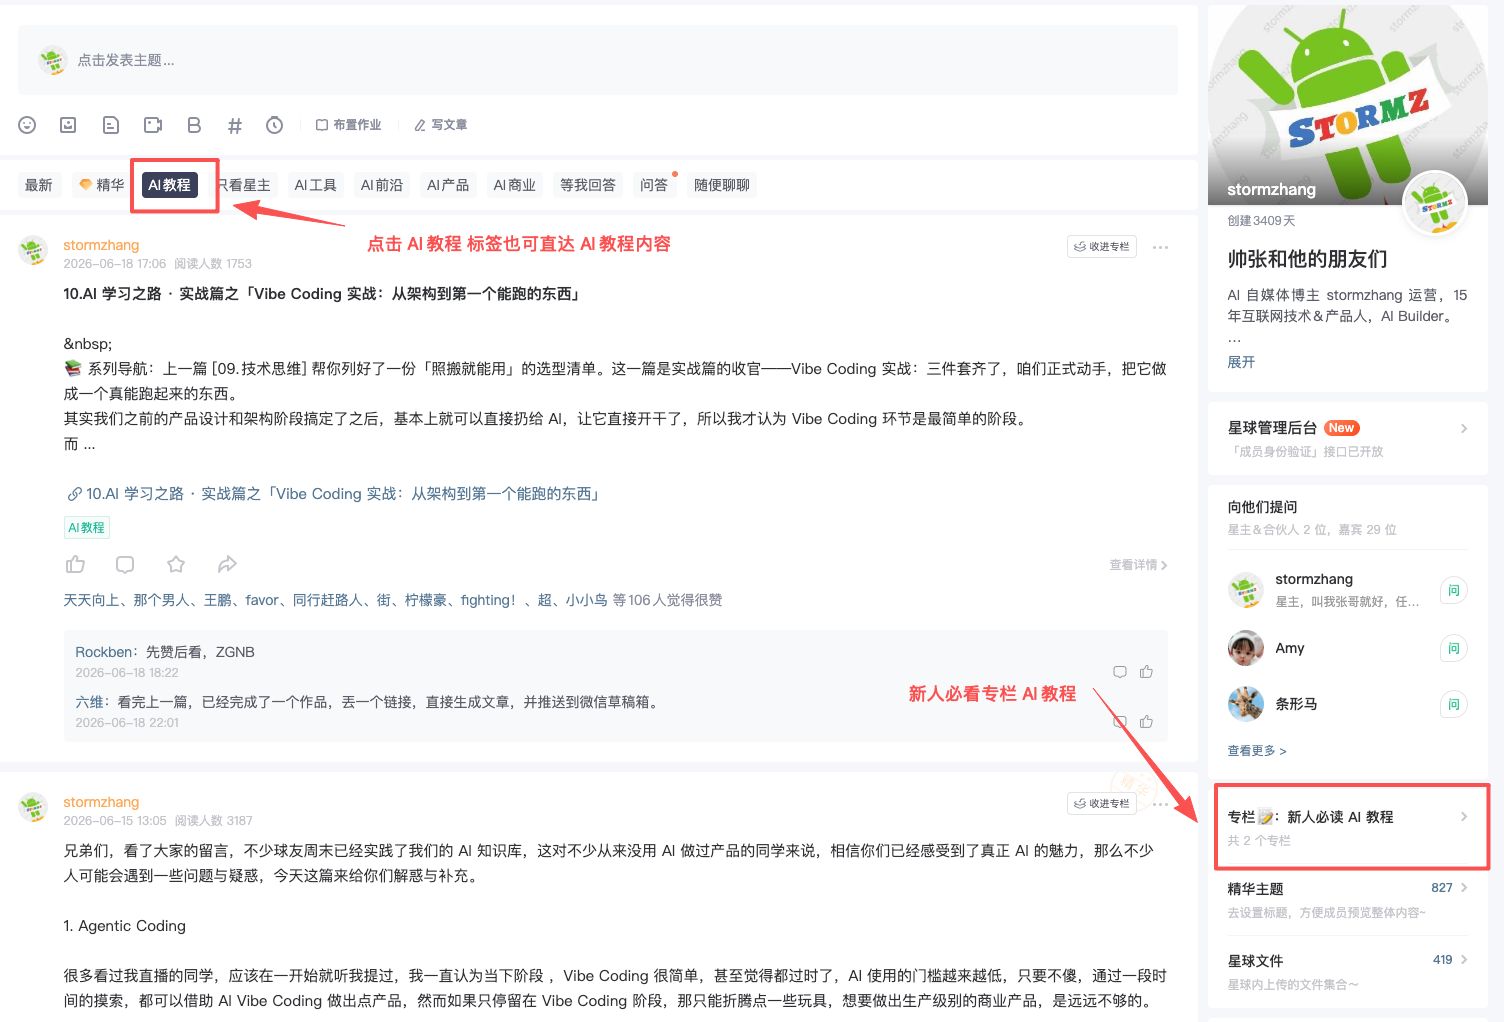Click the New badge beside 星球管理后台
Screen dimensions: 1504x1022
click(x=1342, y=428)
